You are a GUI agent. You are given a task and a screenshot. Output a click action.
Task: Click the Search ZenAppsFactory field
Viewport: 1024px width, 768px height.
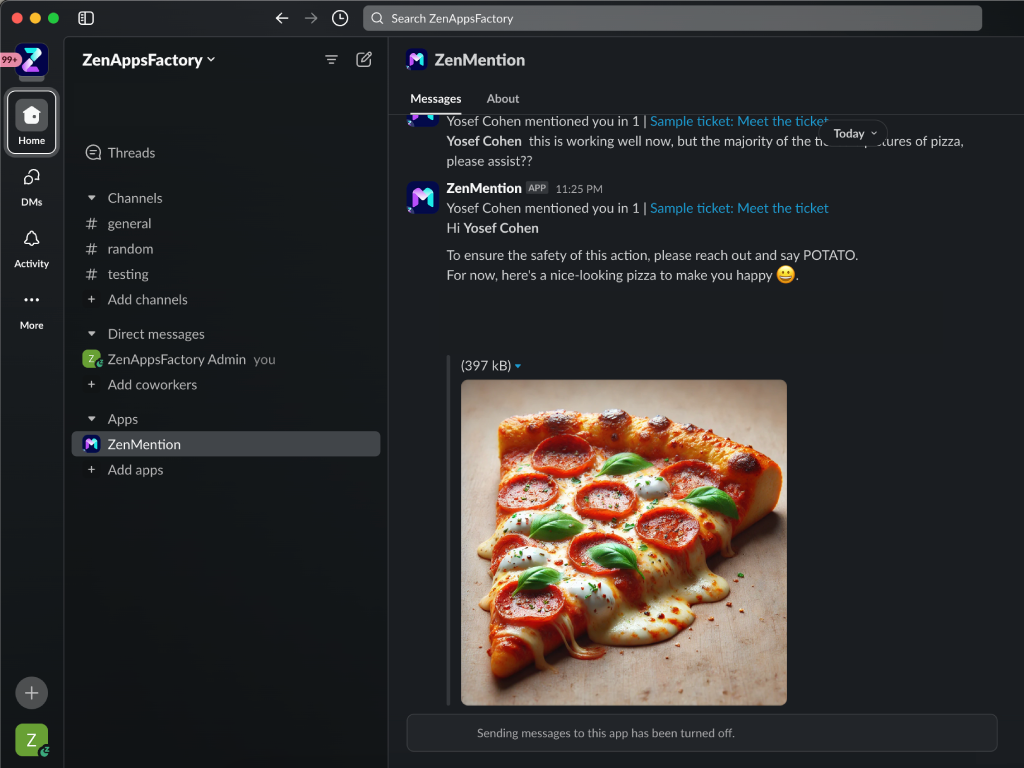pyautogui.click(x=672, y=18)
